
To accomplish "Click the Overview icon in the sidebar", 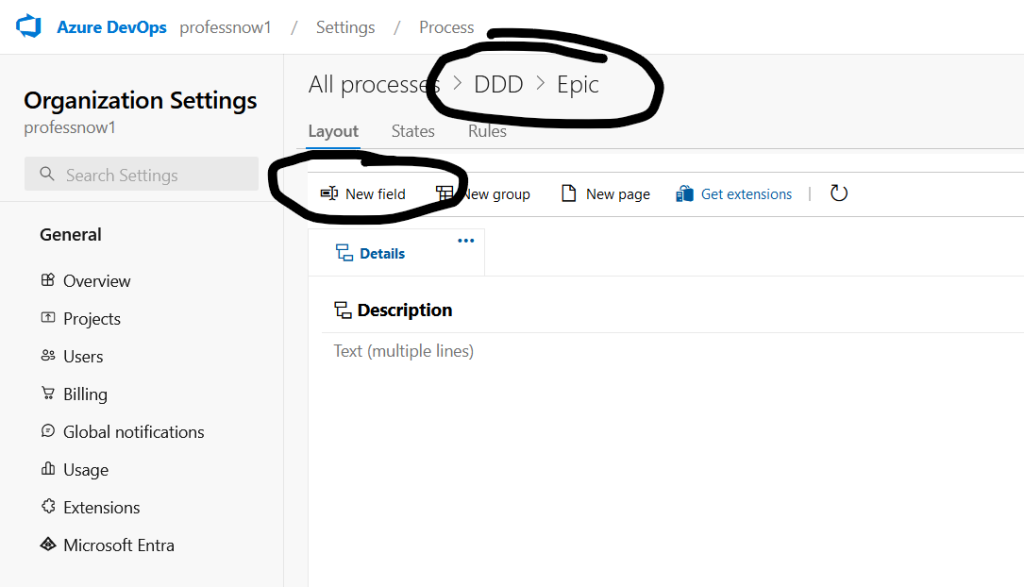I will click(48, 281).
